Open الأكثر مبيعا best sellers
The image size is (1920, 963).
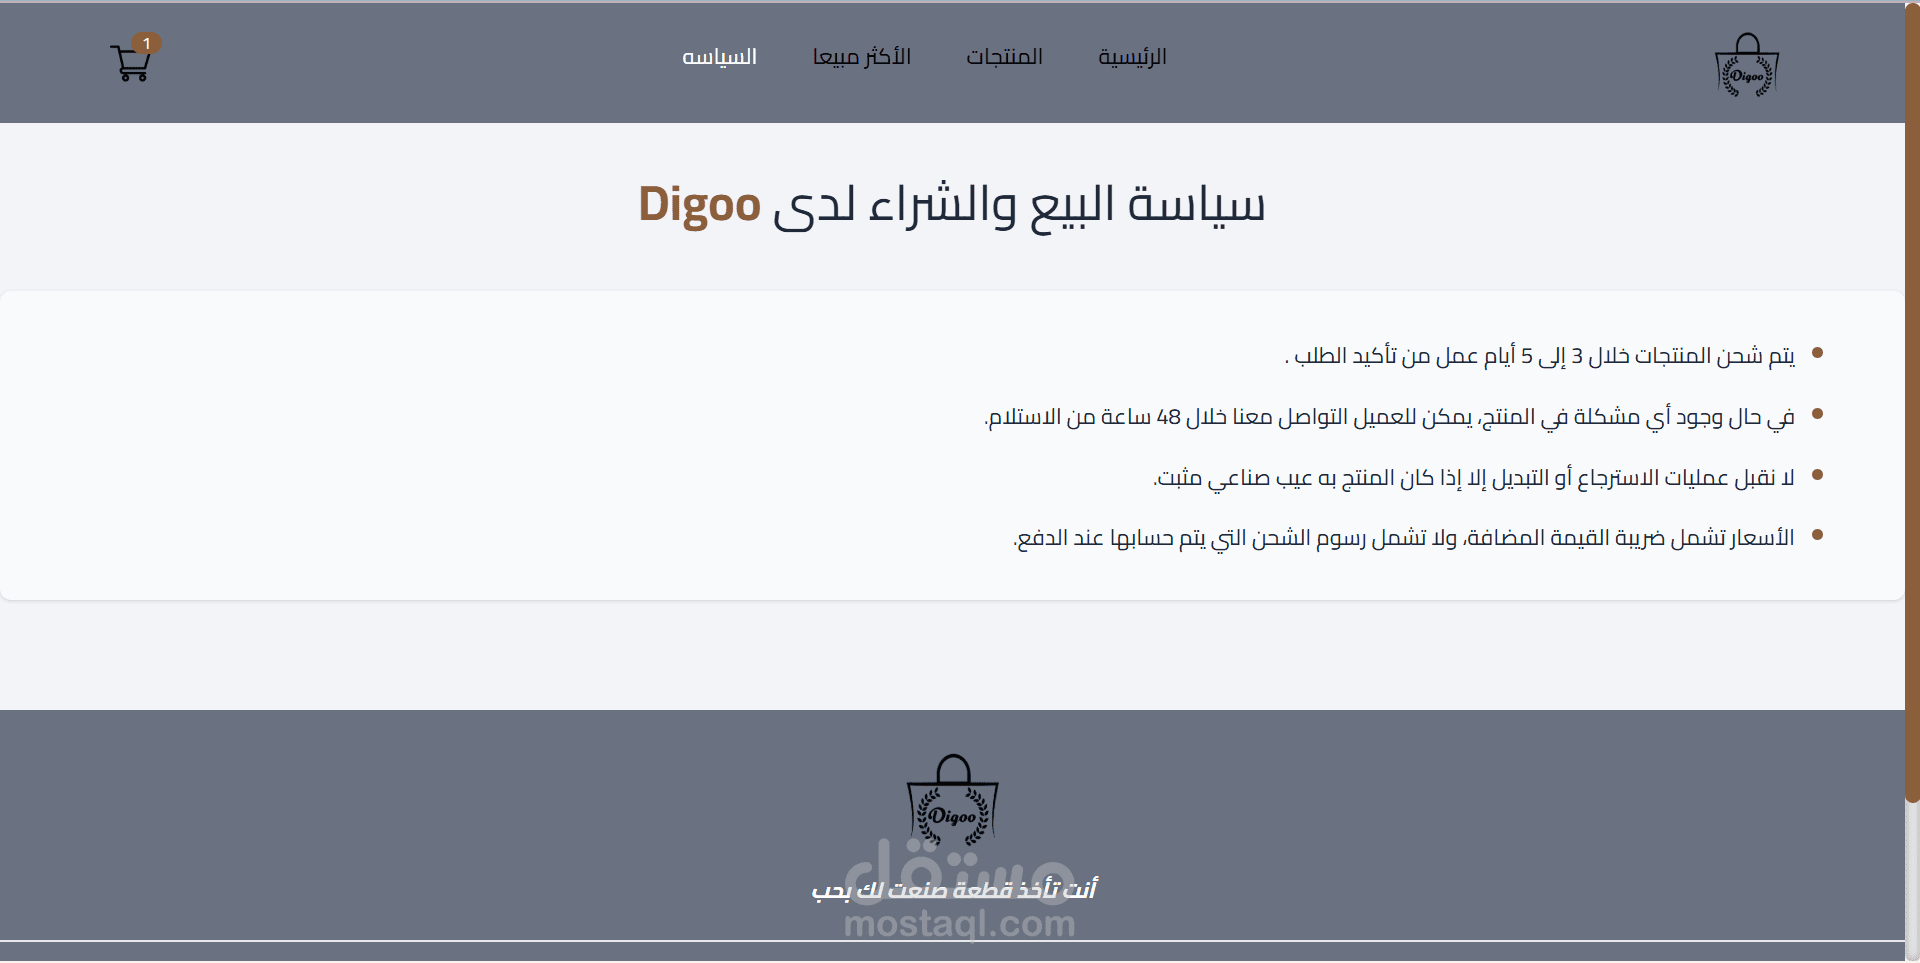(x=862, y=57)
